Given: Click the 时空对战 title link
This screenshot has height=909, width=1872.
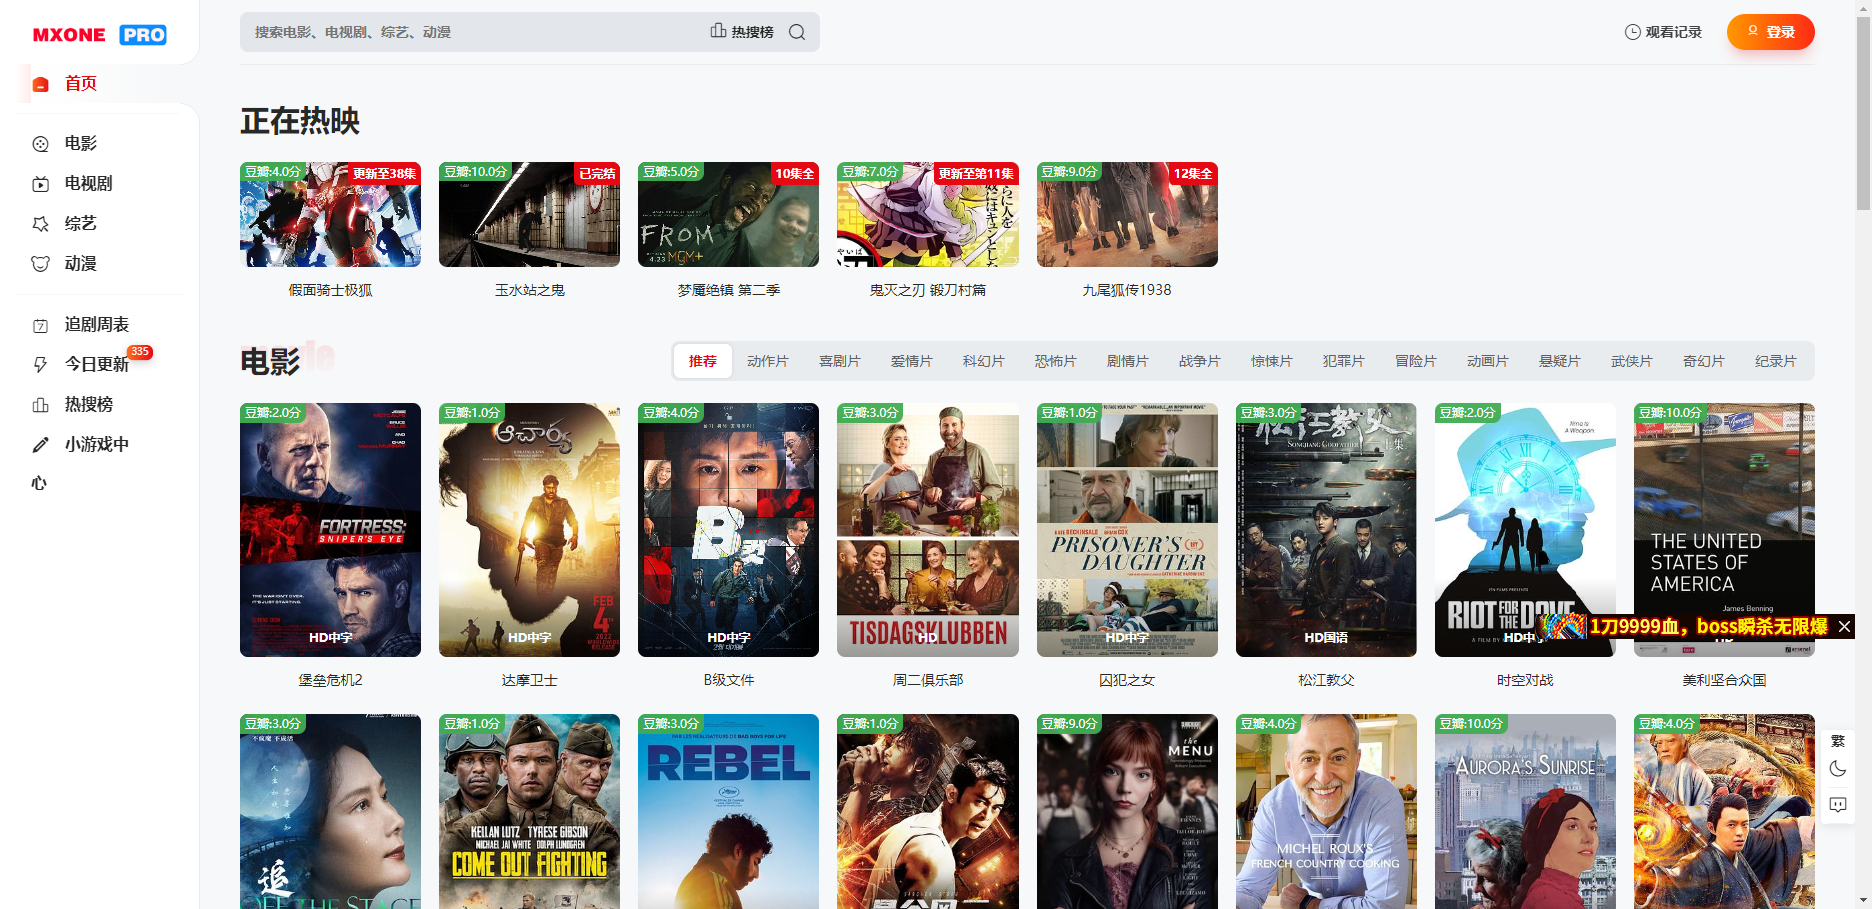Looking at the screenshot, I should (x=1525, y=680).
